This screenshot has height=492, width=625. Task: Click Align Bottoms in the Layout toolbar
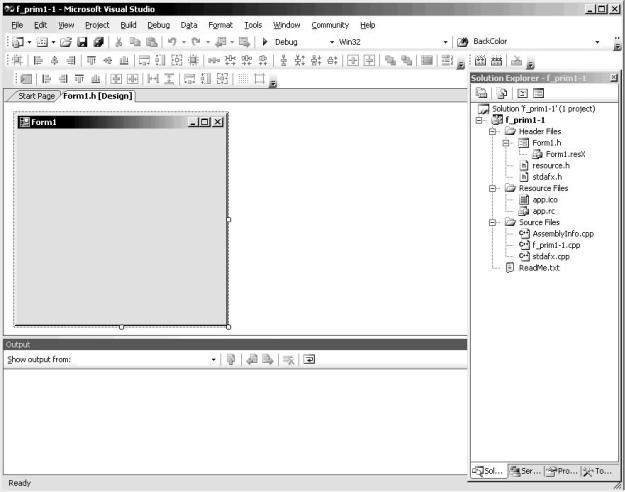[x=124, y=60]
